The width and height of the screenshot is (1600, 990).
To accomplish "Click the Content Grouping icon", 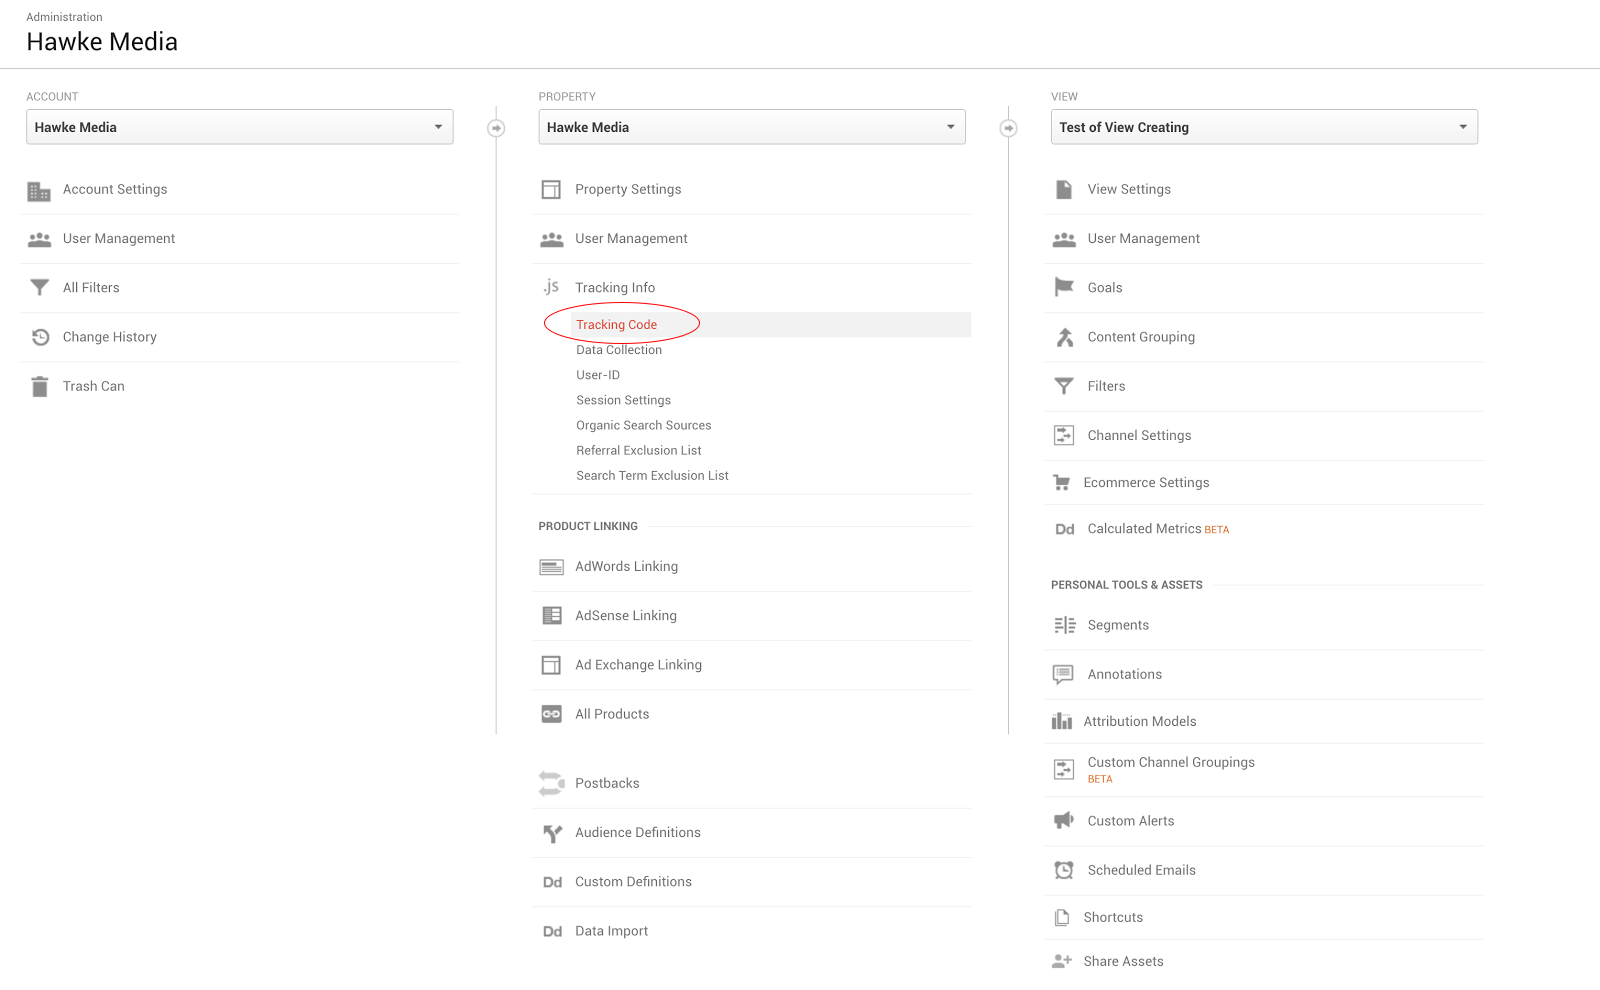I will pos(1065,337).
